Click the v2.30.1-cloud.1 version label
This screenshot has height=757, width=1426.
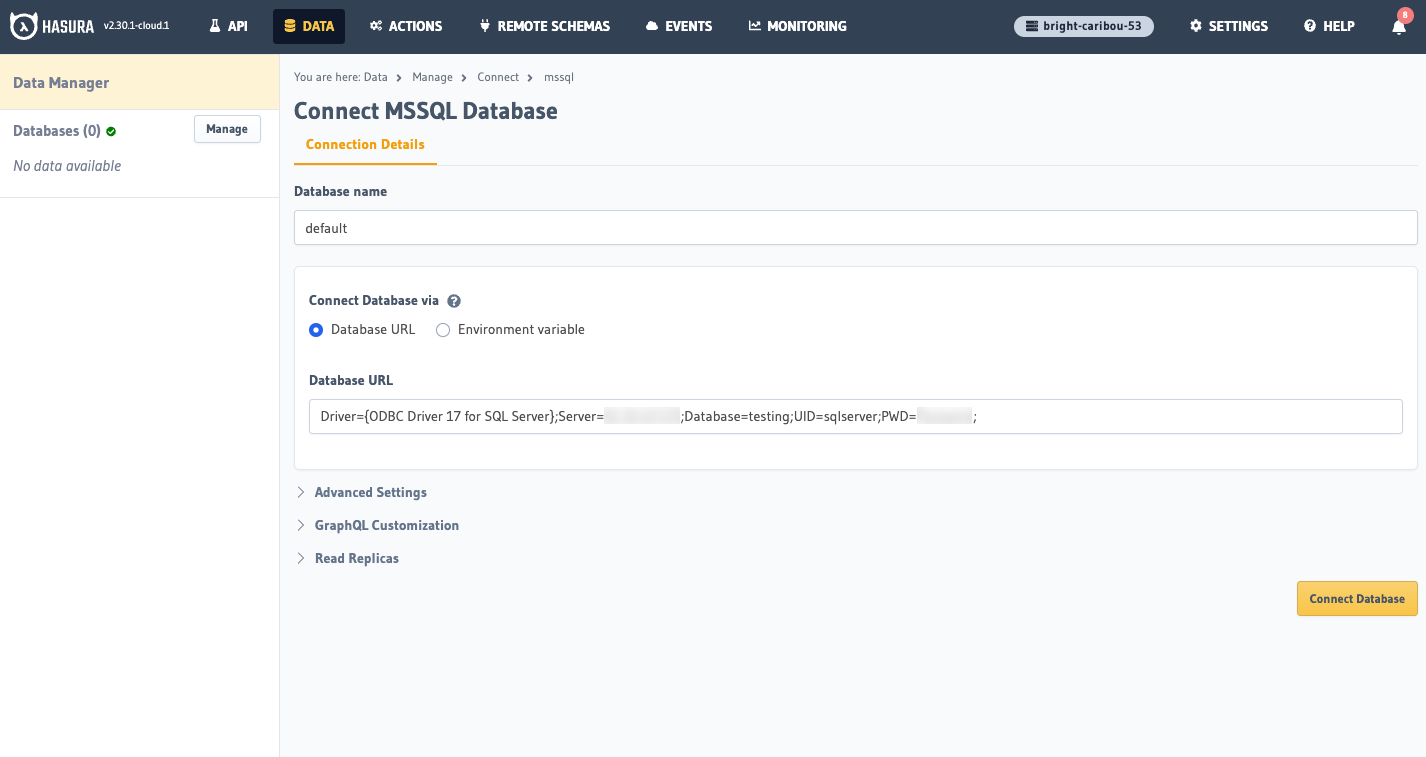click(x=136, y=26)
